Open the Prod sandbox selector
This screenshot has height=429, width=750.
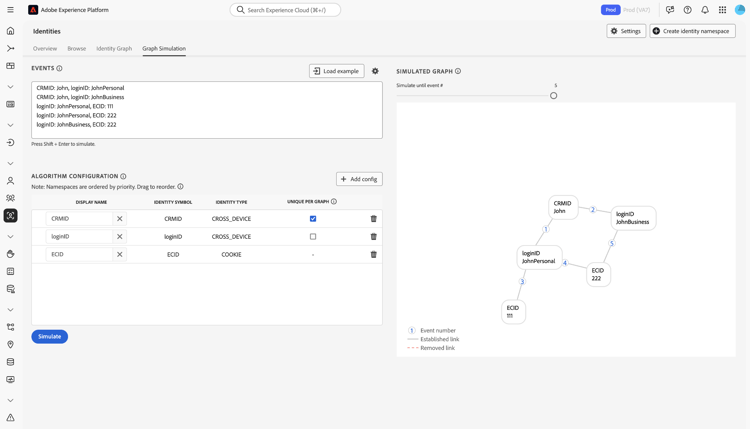click(x=610, y=10)
